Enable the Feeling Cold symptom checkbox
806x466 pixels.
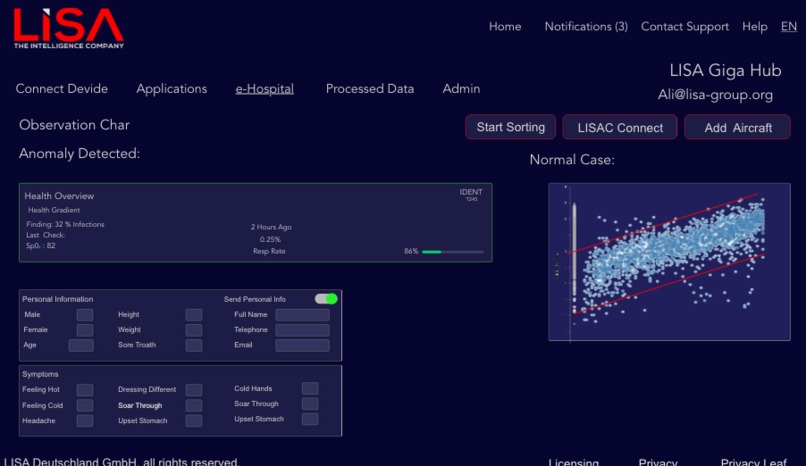point(85,405)
